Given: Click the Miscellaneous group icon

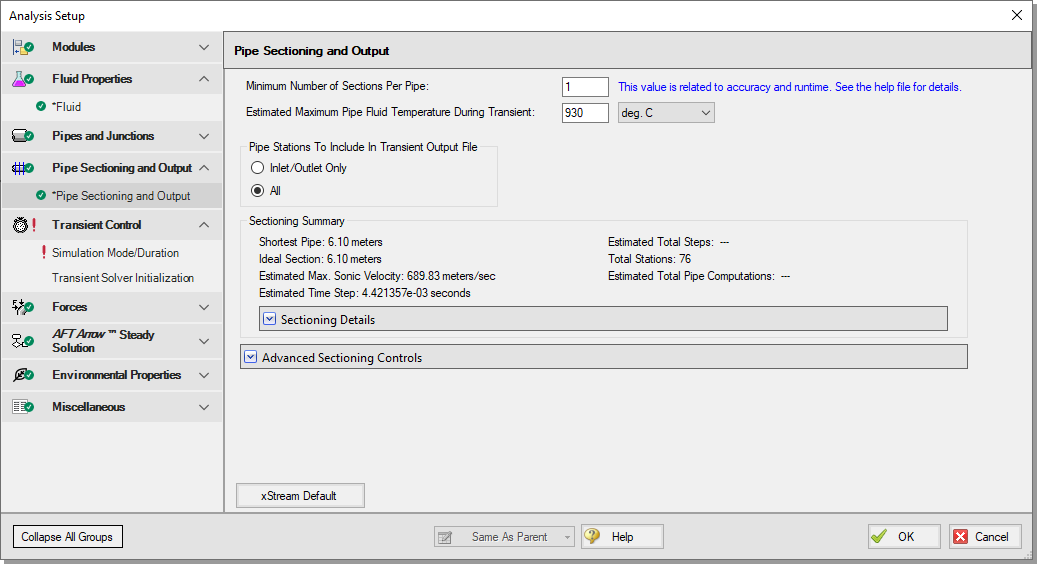Looking at the screenshot, I should (x=22, y=407).
